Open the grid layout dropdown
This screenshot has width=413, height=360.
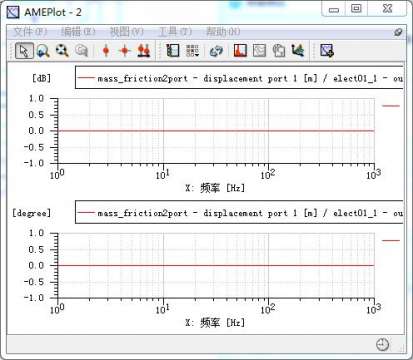192,51
